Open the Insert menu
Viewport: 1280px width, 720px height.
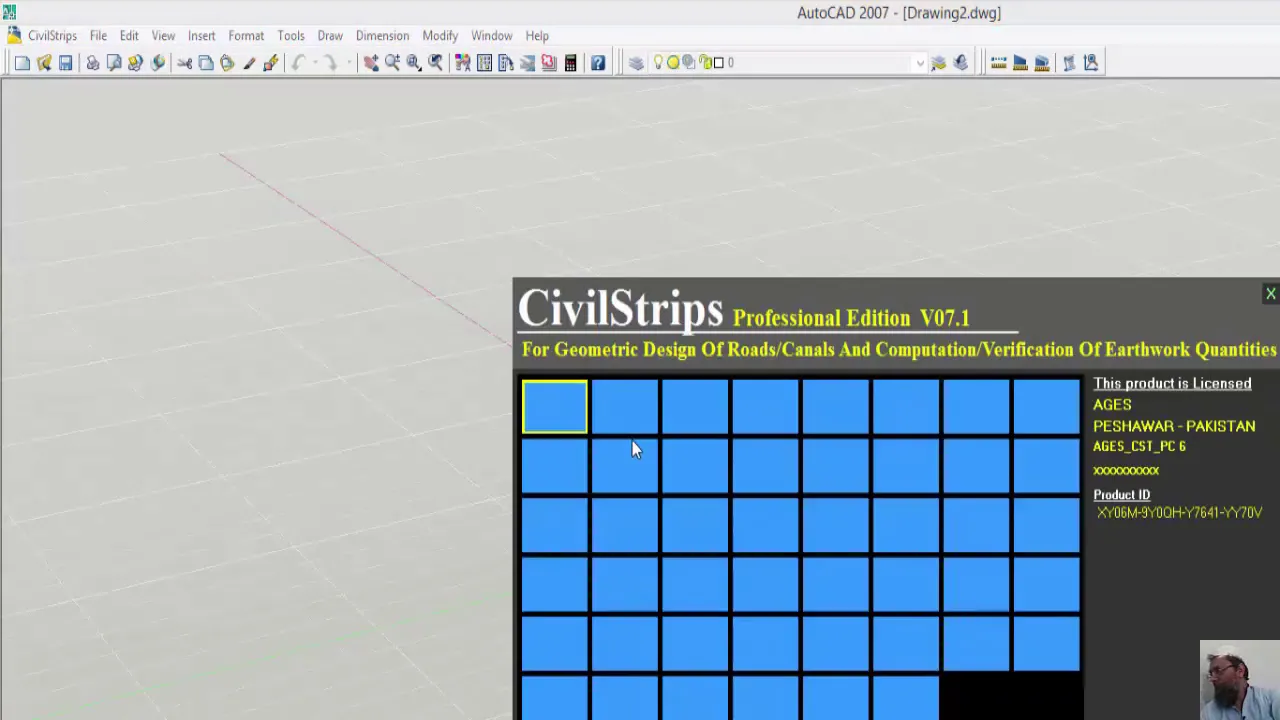[x=201, y=36]
